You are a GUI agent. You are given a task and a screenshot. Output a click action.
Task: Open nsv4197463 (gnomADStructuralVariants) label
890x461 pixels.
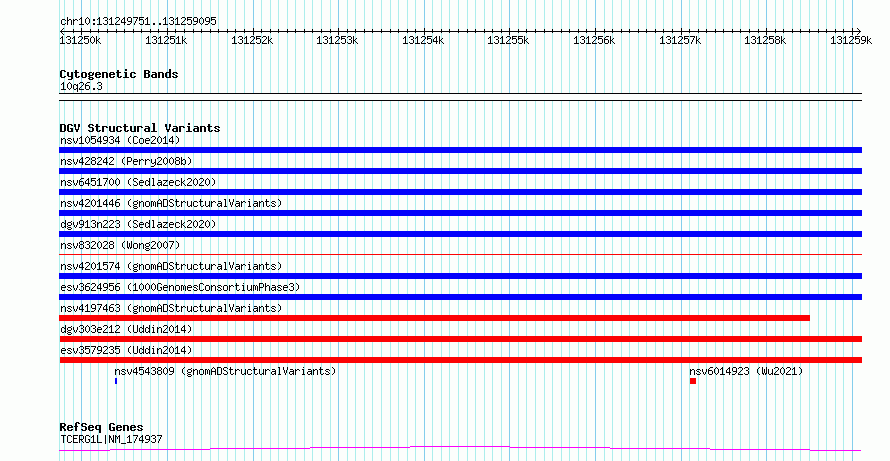(171, 308)
